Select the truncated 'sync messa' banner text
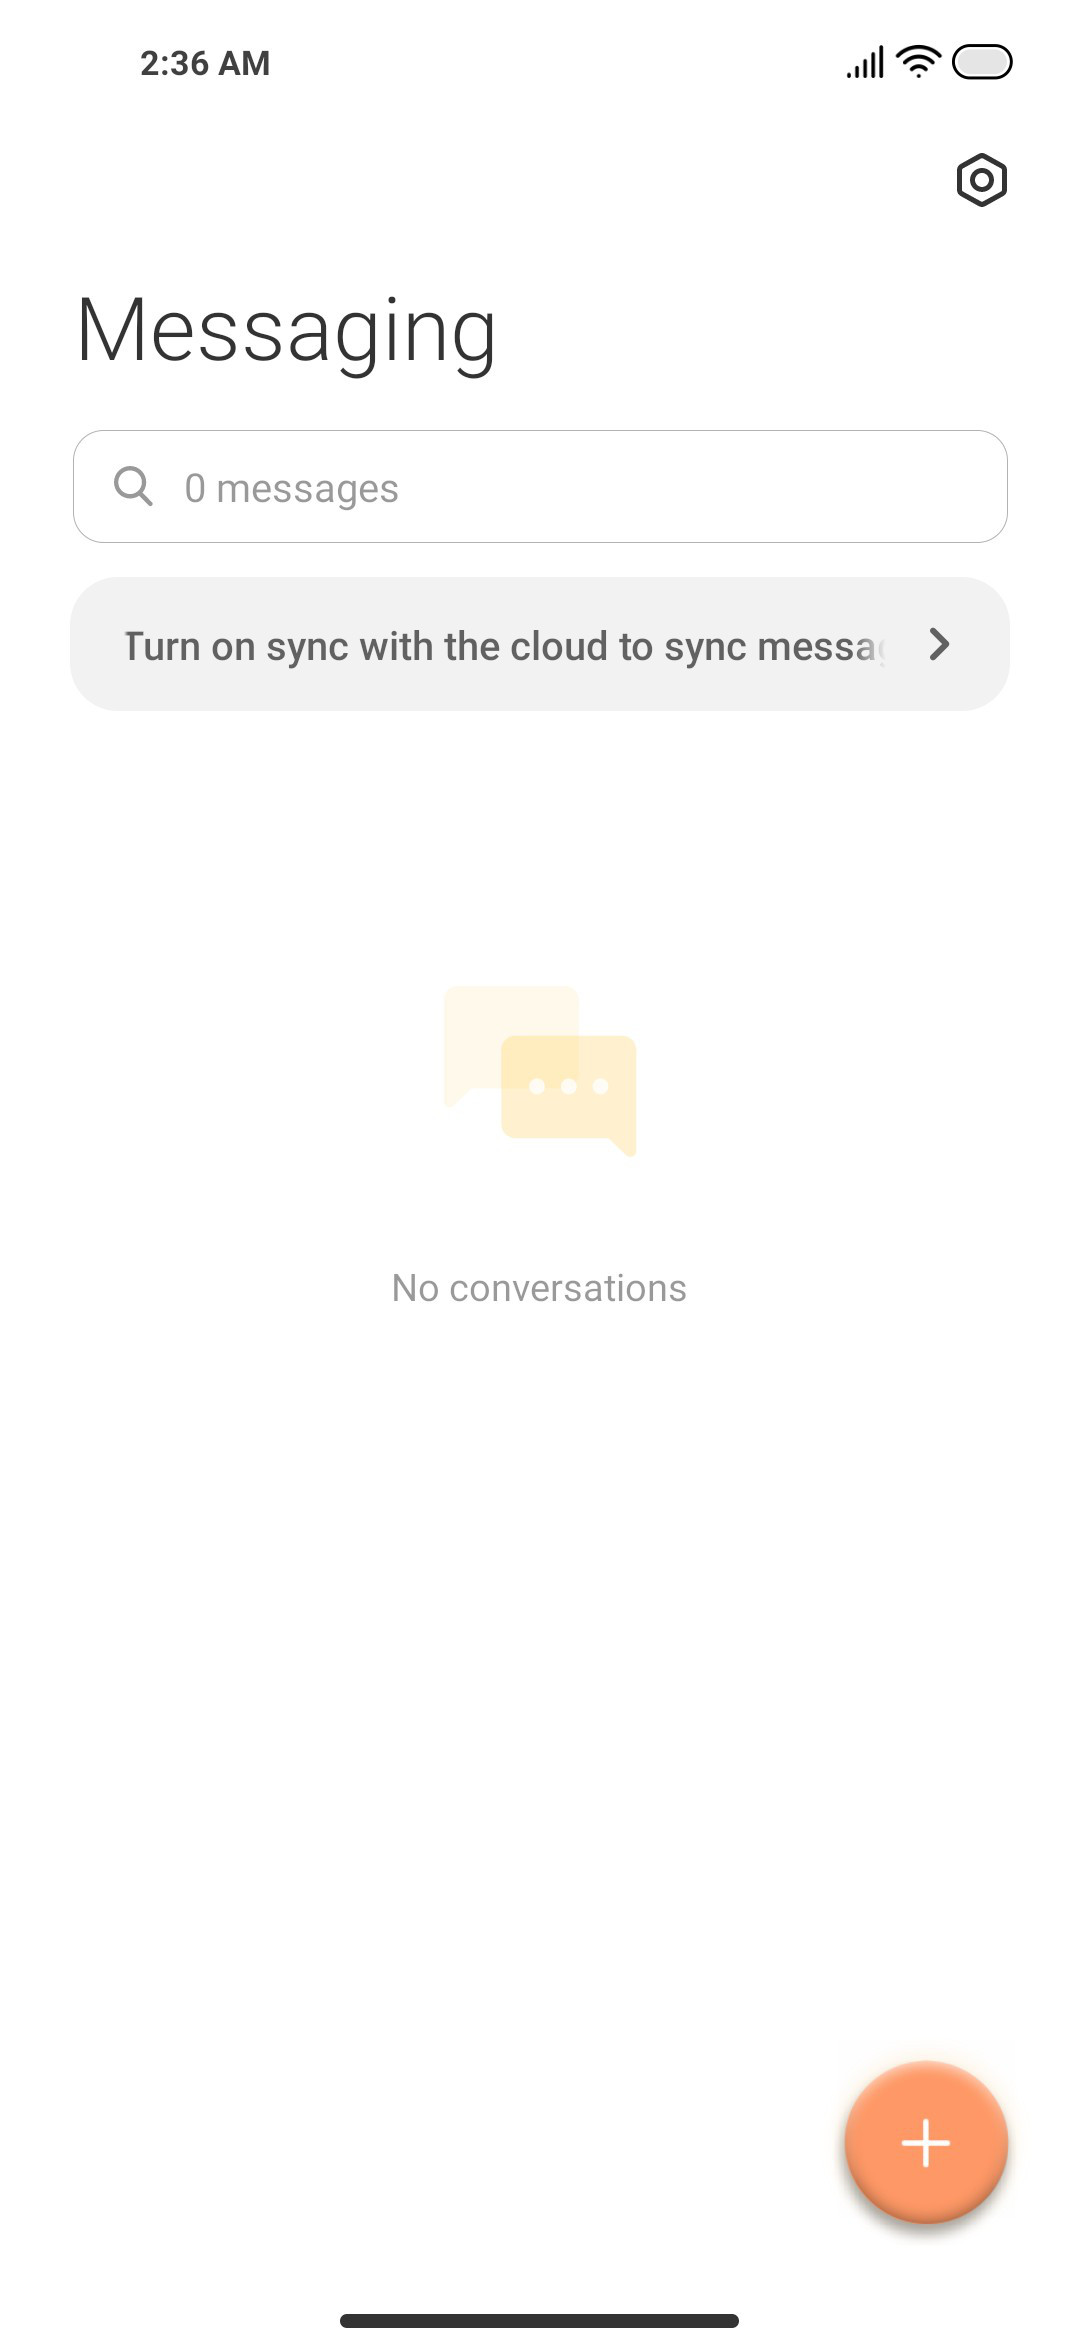 click(775, 647)
